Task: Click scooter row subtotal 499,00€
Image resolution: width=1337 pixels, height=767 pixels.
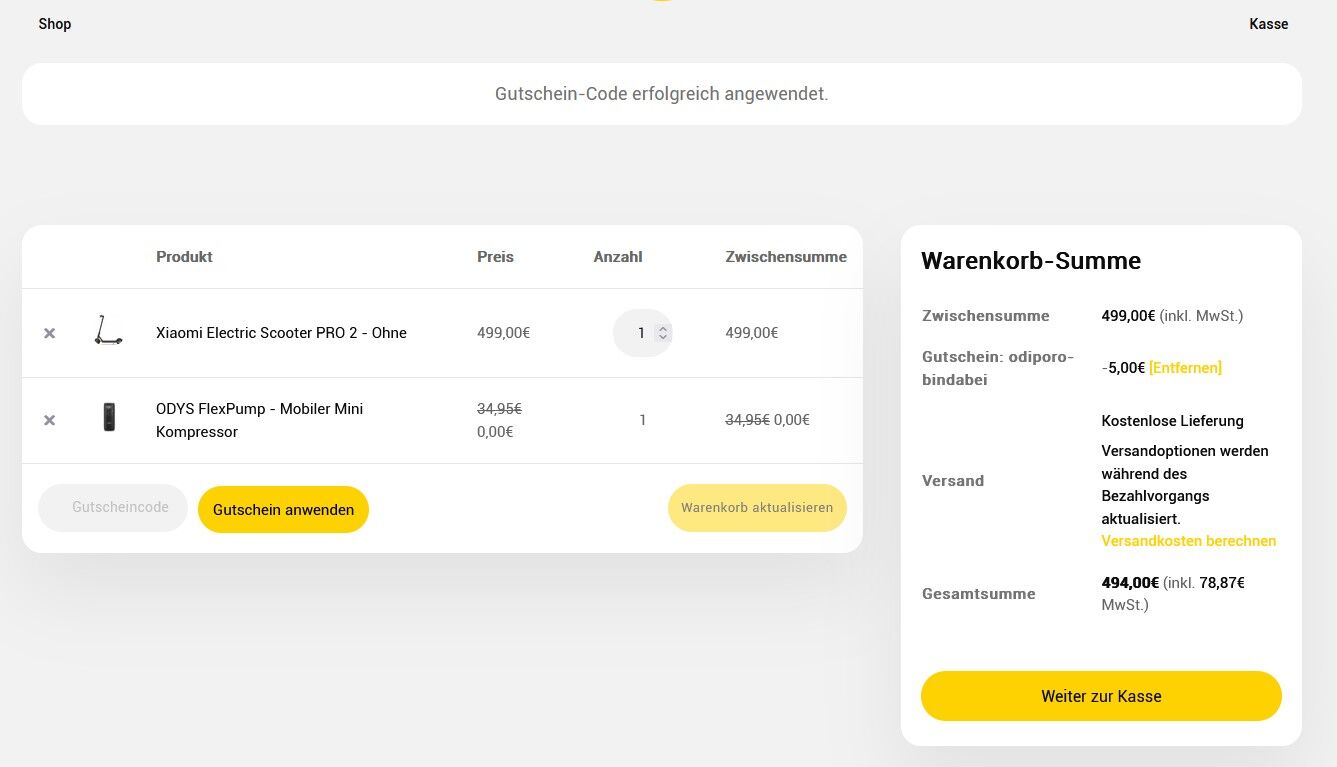Action: [x=752, y=333]
